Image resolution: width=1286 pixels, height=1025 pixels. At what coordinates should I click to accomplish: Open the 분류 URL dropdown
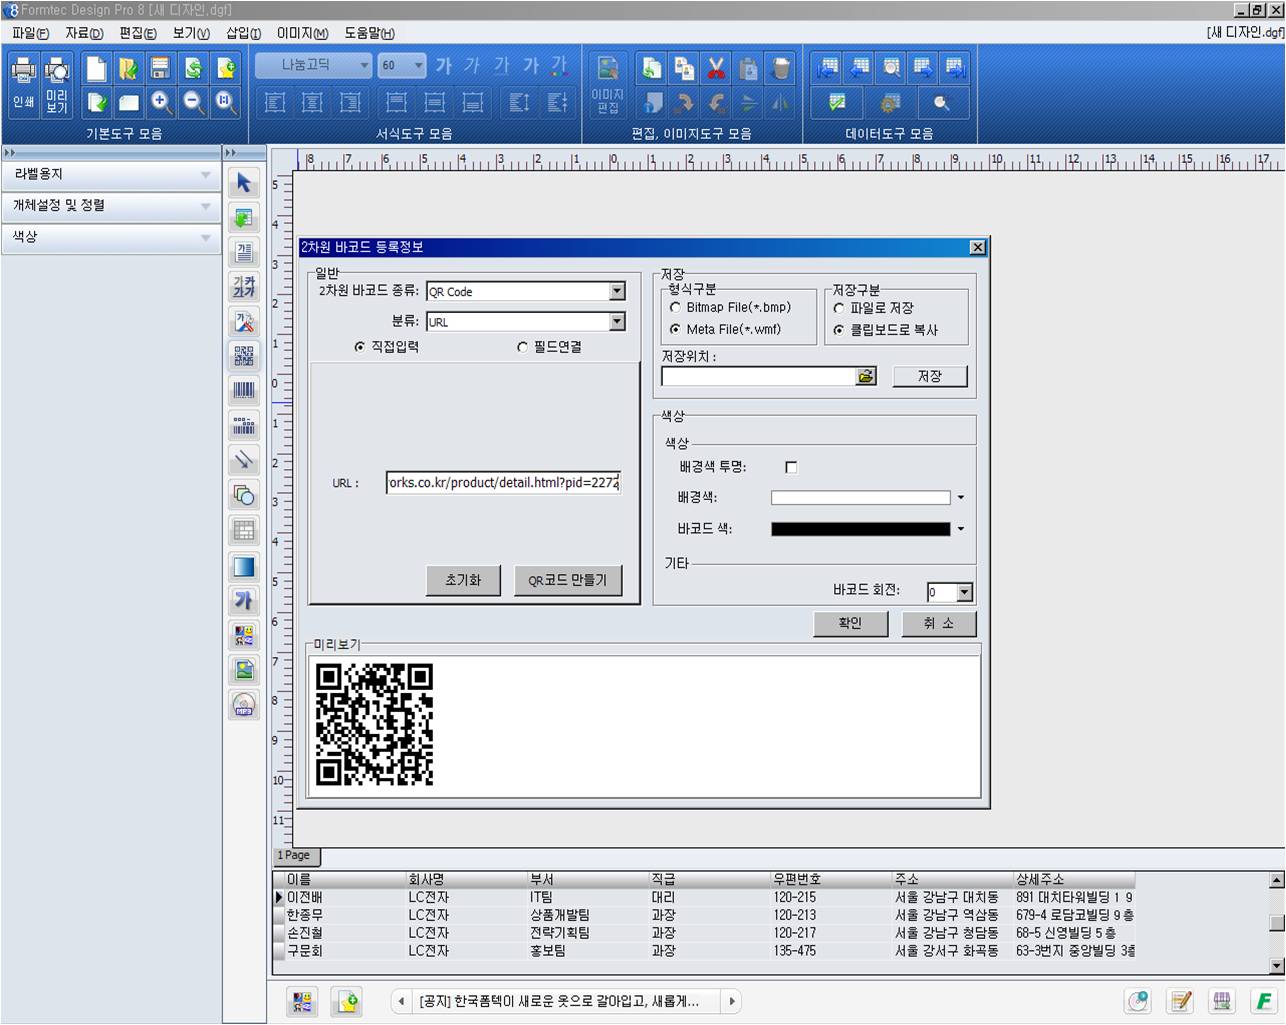point(617,321)
